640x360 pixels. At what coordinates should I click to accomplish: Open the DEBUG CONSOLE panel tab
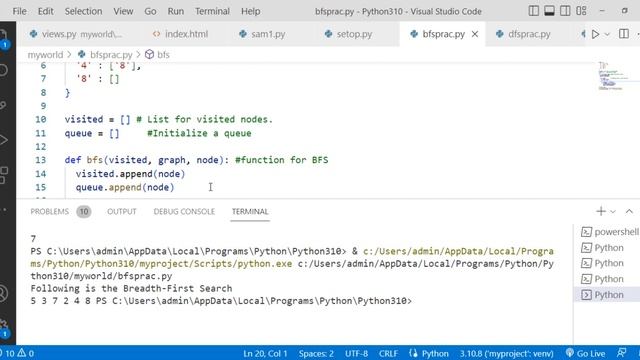tap(184, 211)
